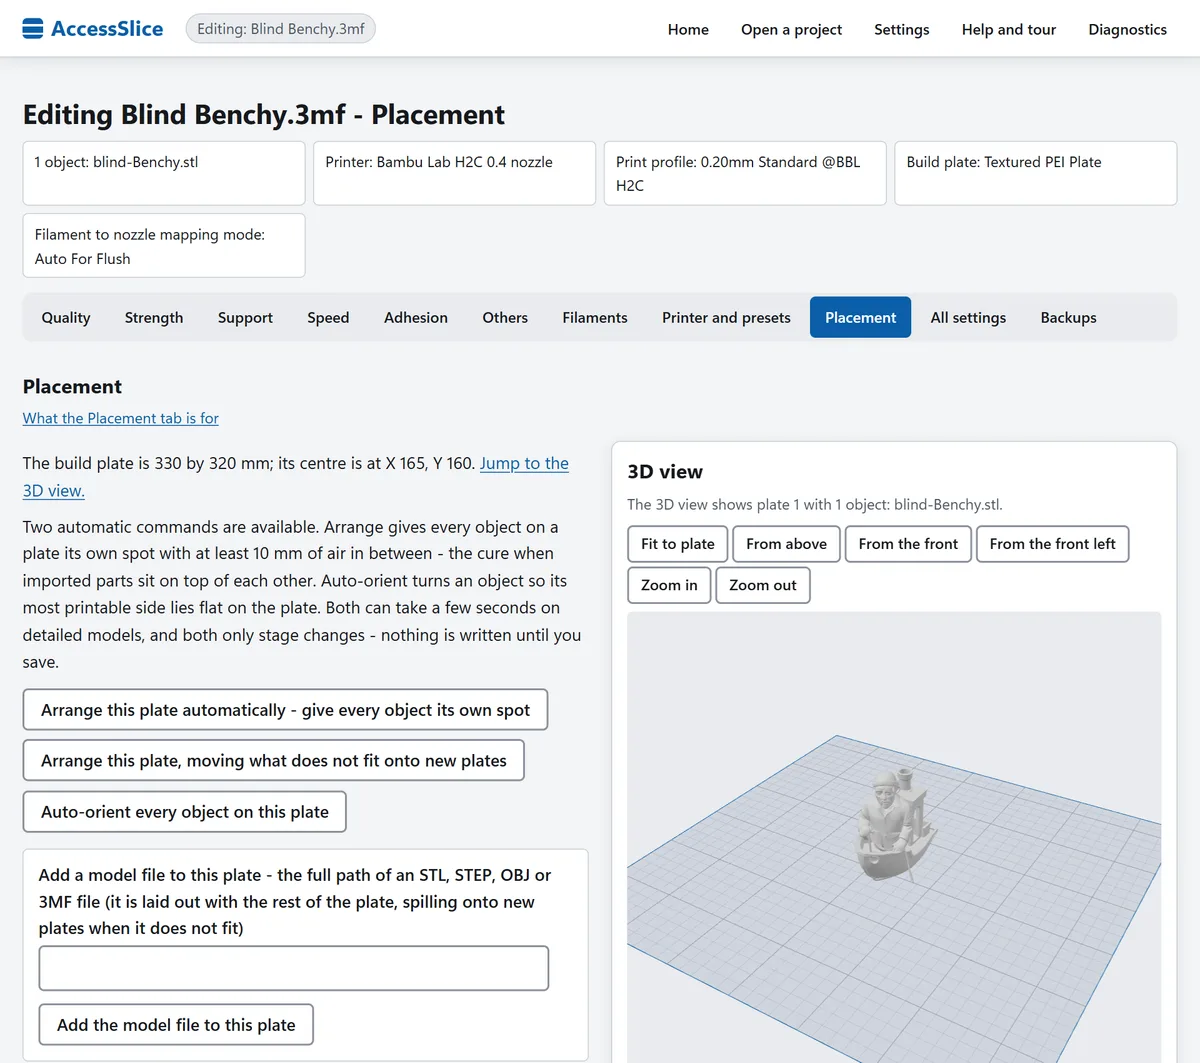
Task: Click Arrange this plate automatically button
Action: [285, 710]
